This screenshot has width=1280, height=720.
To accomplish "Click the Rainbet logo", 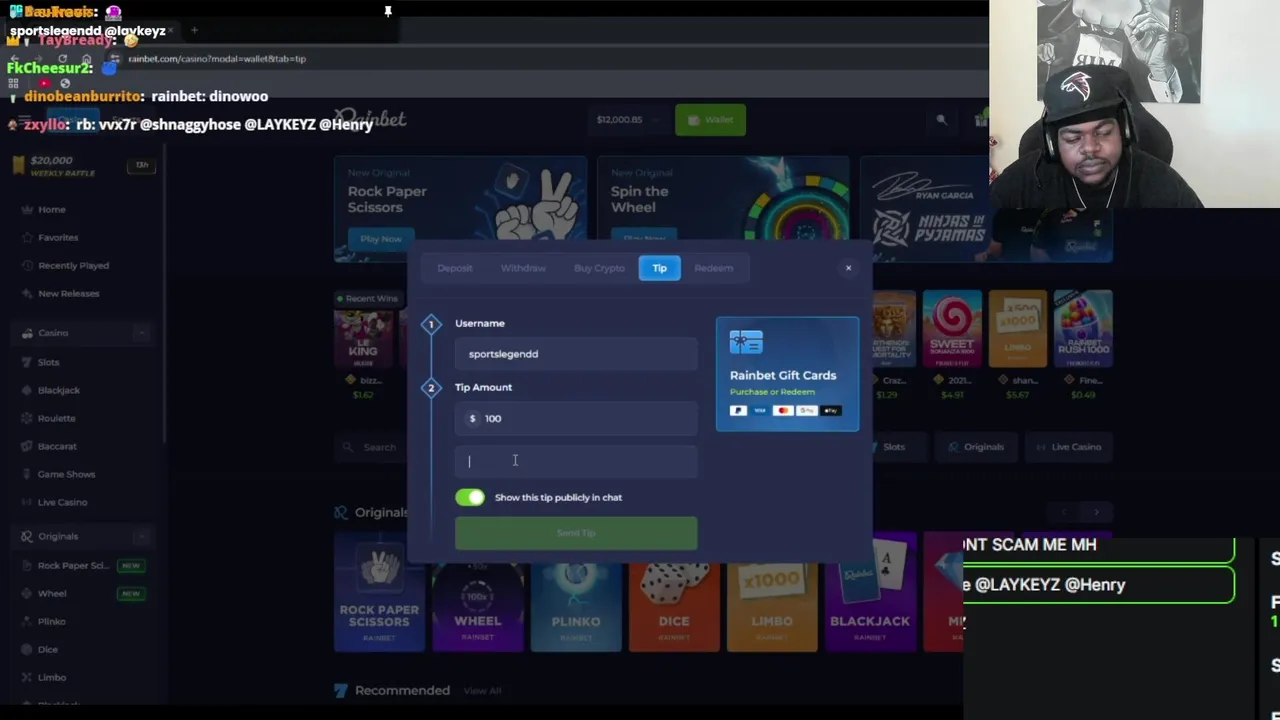I will pos(370,119).
